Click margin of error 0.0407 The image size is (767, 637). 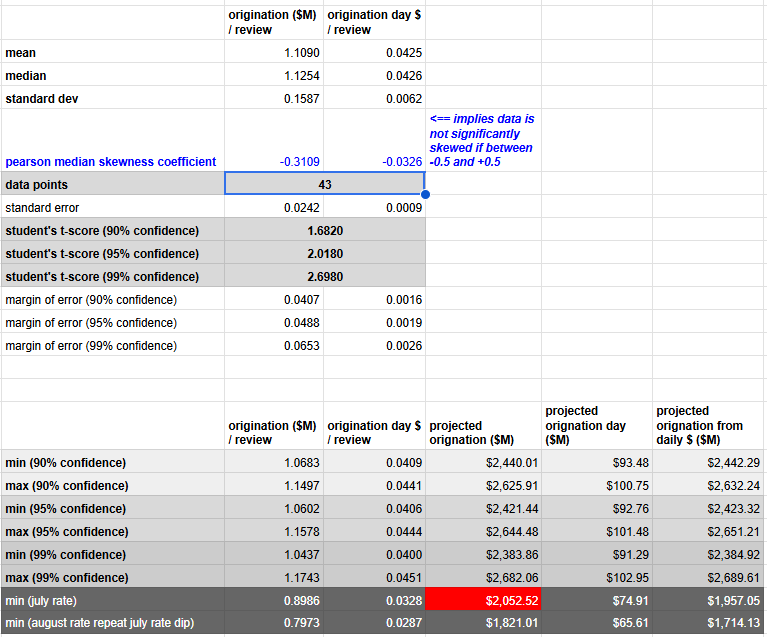click(301, 299)
